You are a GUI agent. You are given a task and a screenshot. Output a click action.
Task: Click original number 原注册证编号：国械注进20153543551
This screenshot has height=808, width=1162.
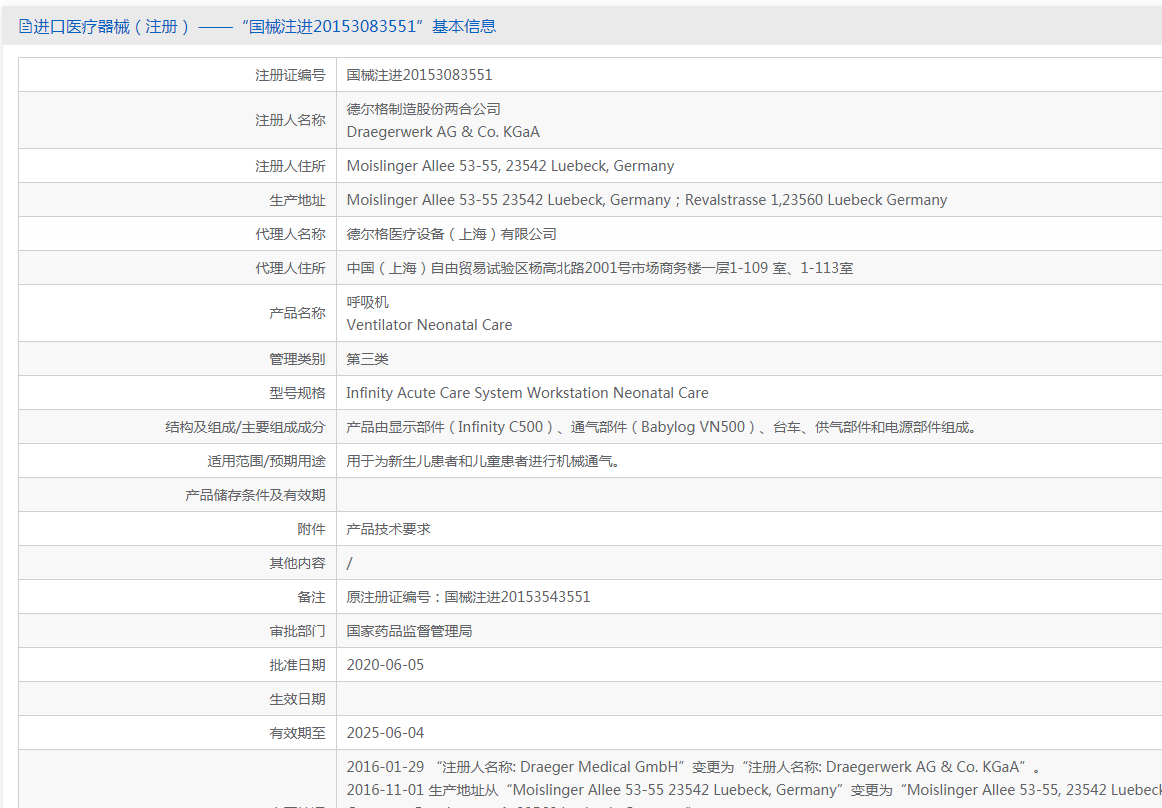point(468,597)
